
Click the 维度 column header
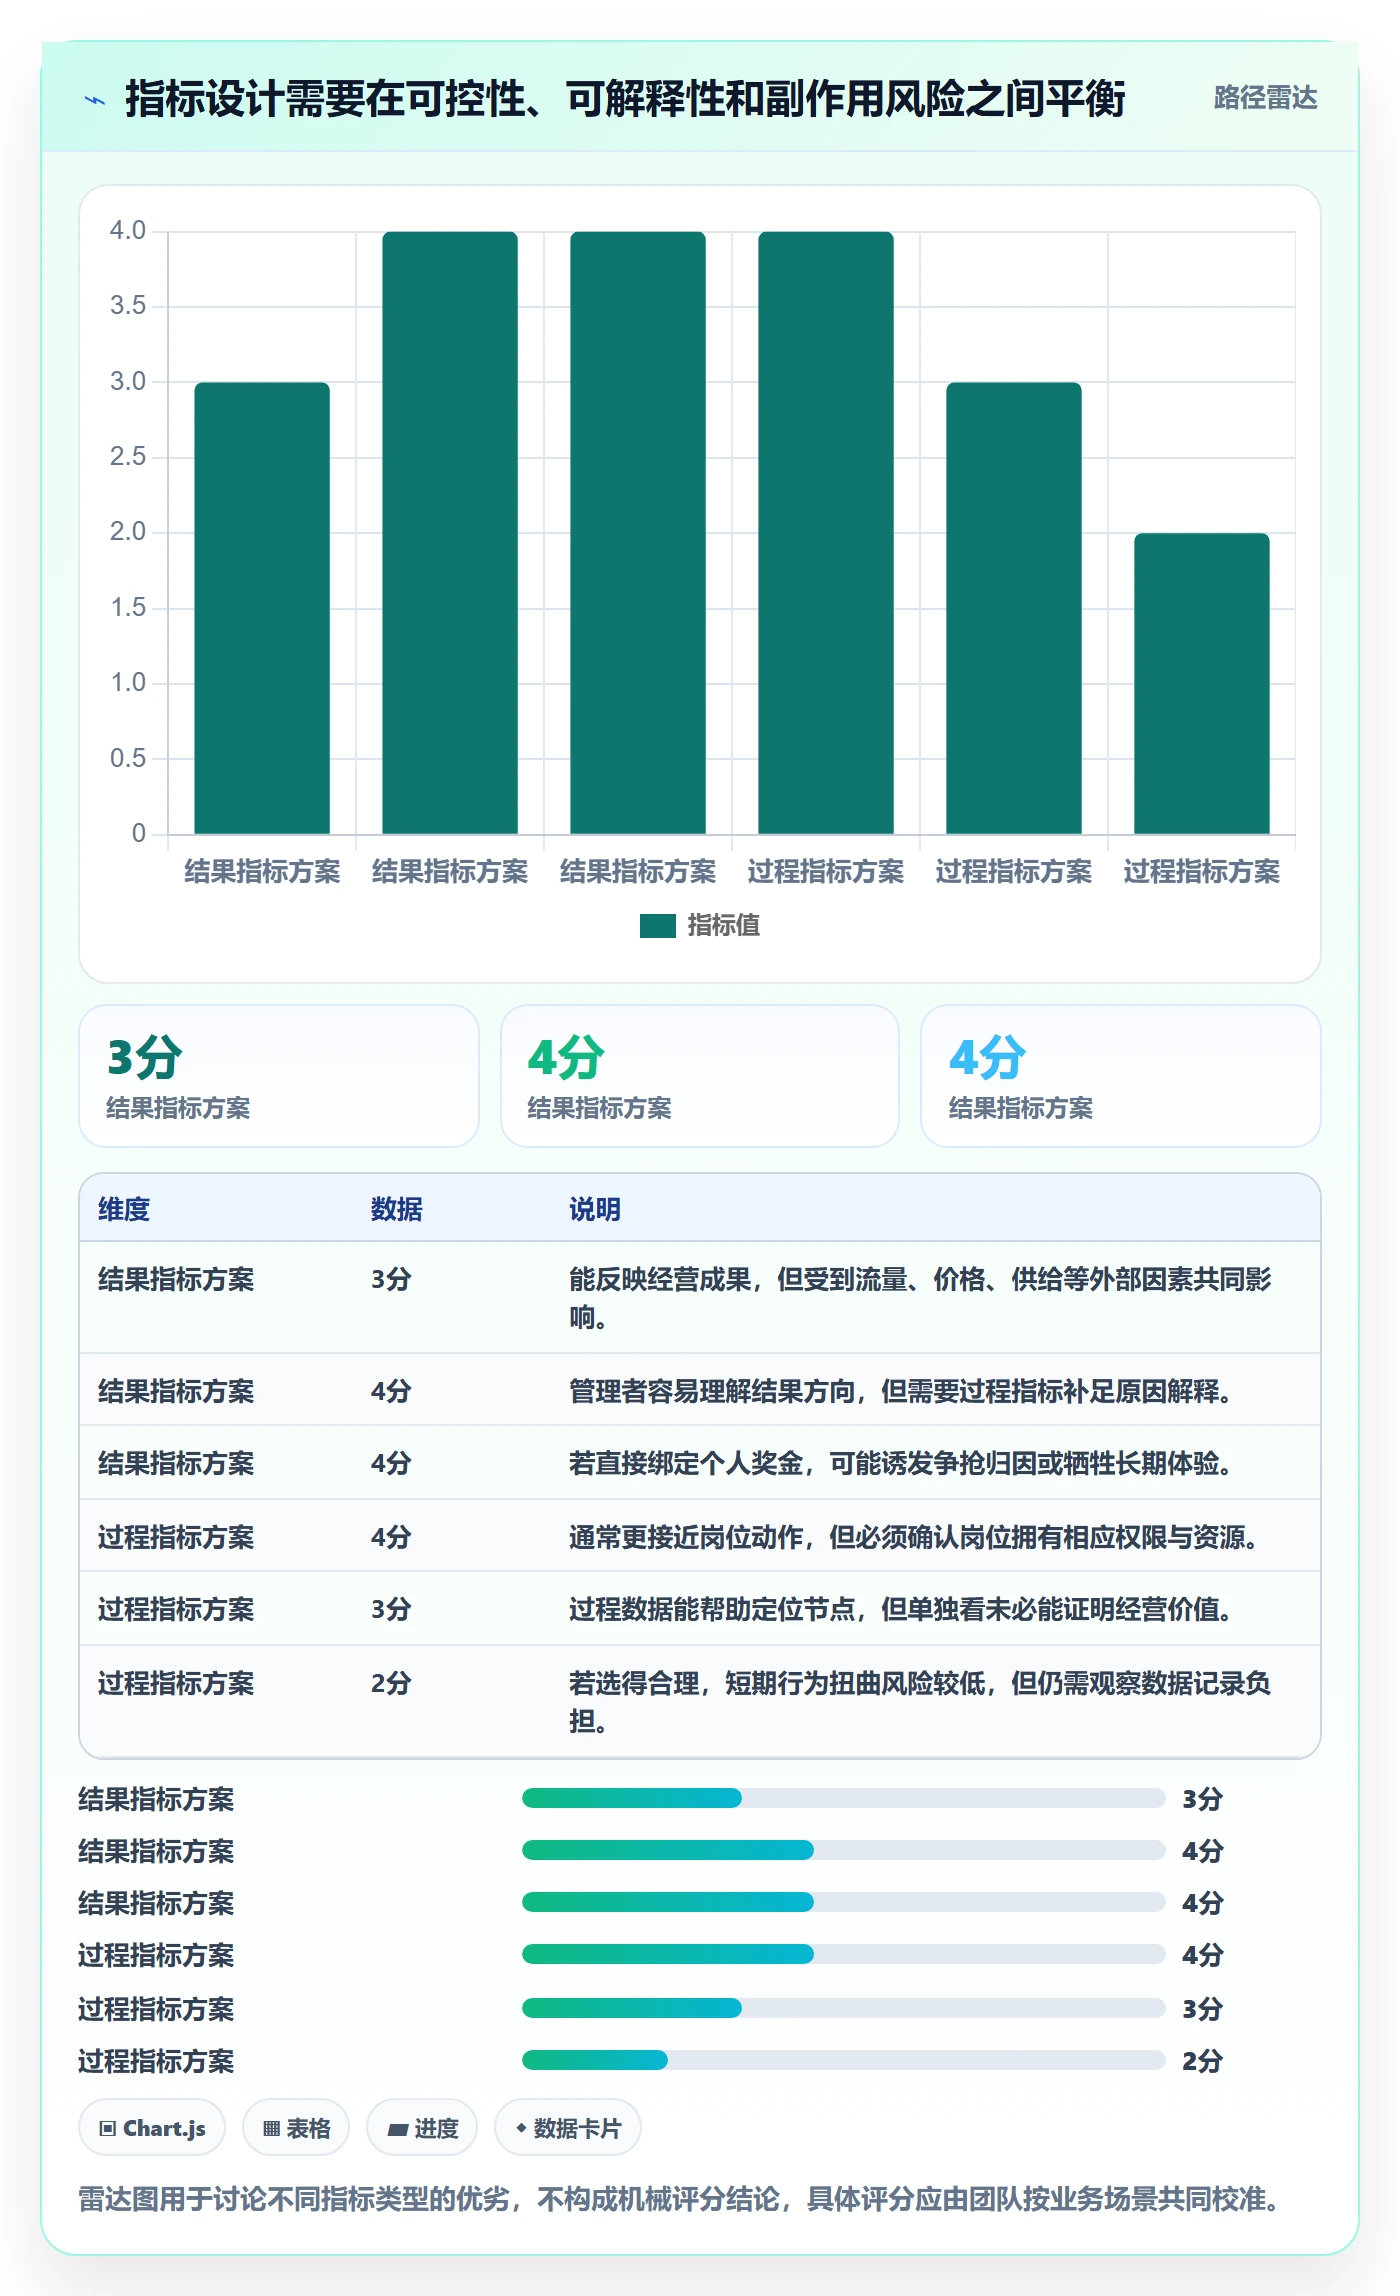coord(124,1209)
